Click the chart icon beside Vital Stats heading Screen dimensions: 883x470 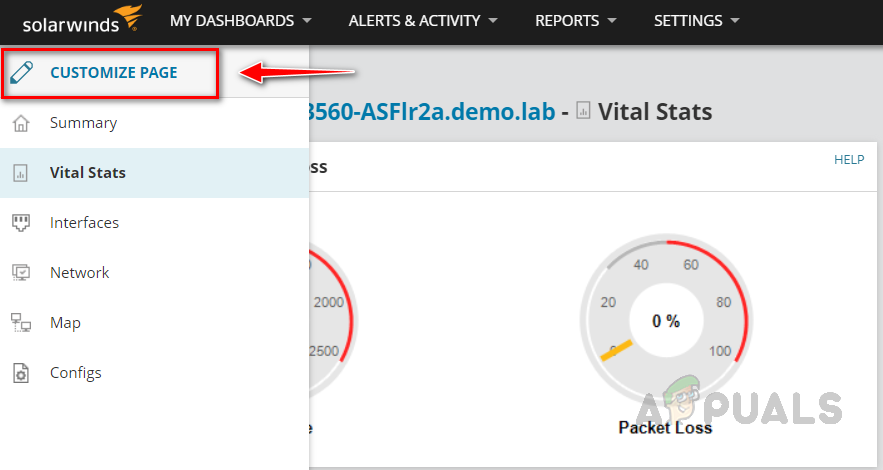(x=583, y=110)
